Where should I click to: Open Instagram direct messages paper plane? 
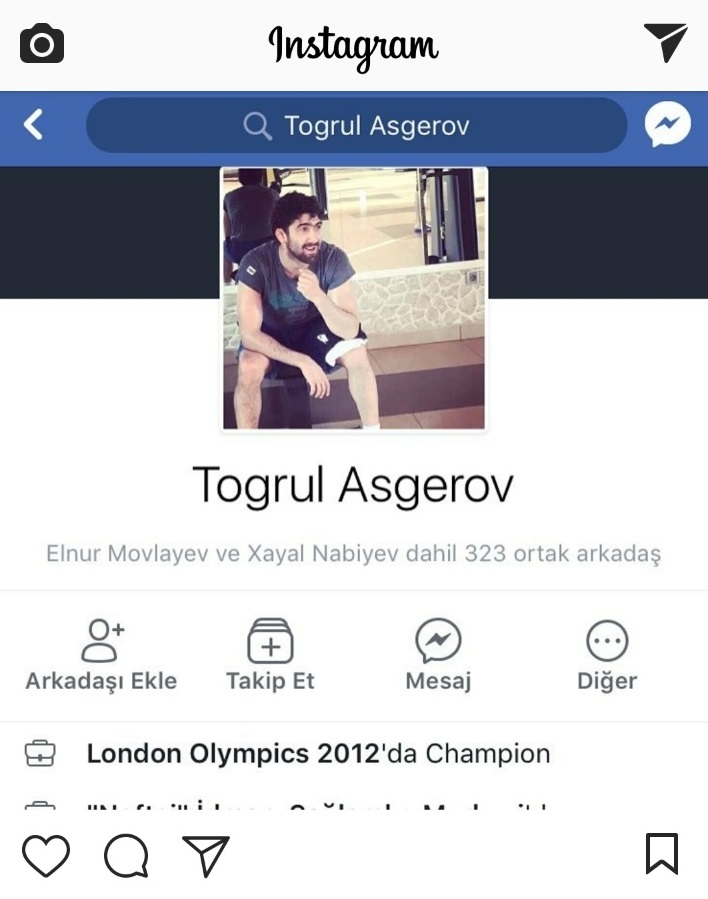pyautogui.click(x=666, y=43)
